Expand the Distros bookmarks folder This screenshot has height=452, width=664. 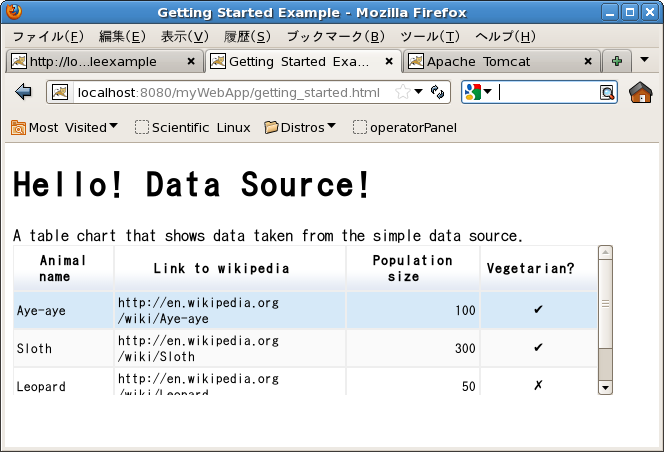point(332,126)
